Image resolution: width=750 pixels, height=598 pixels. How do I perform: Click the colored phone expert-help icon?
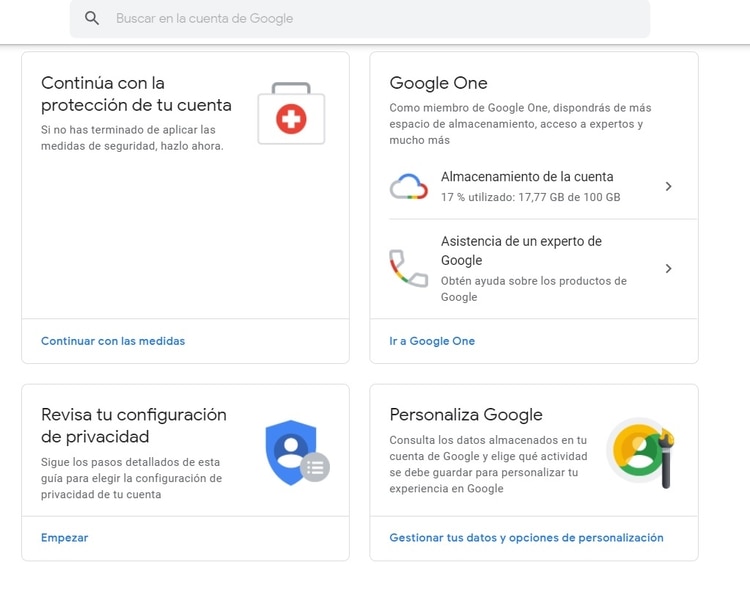408,268
